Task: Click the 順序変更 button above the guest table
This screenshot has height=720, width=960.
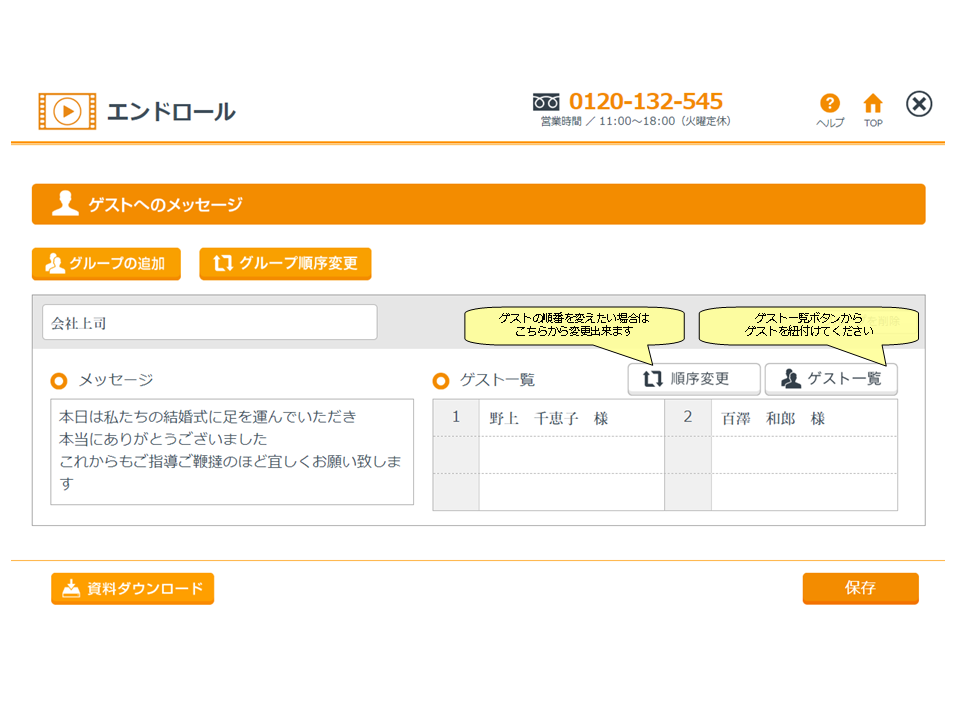Action: 694,379
